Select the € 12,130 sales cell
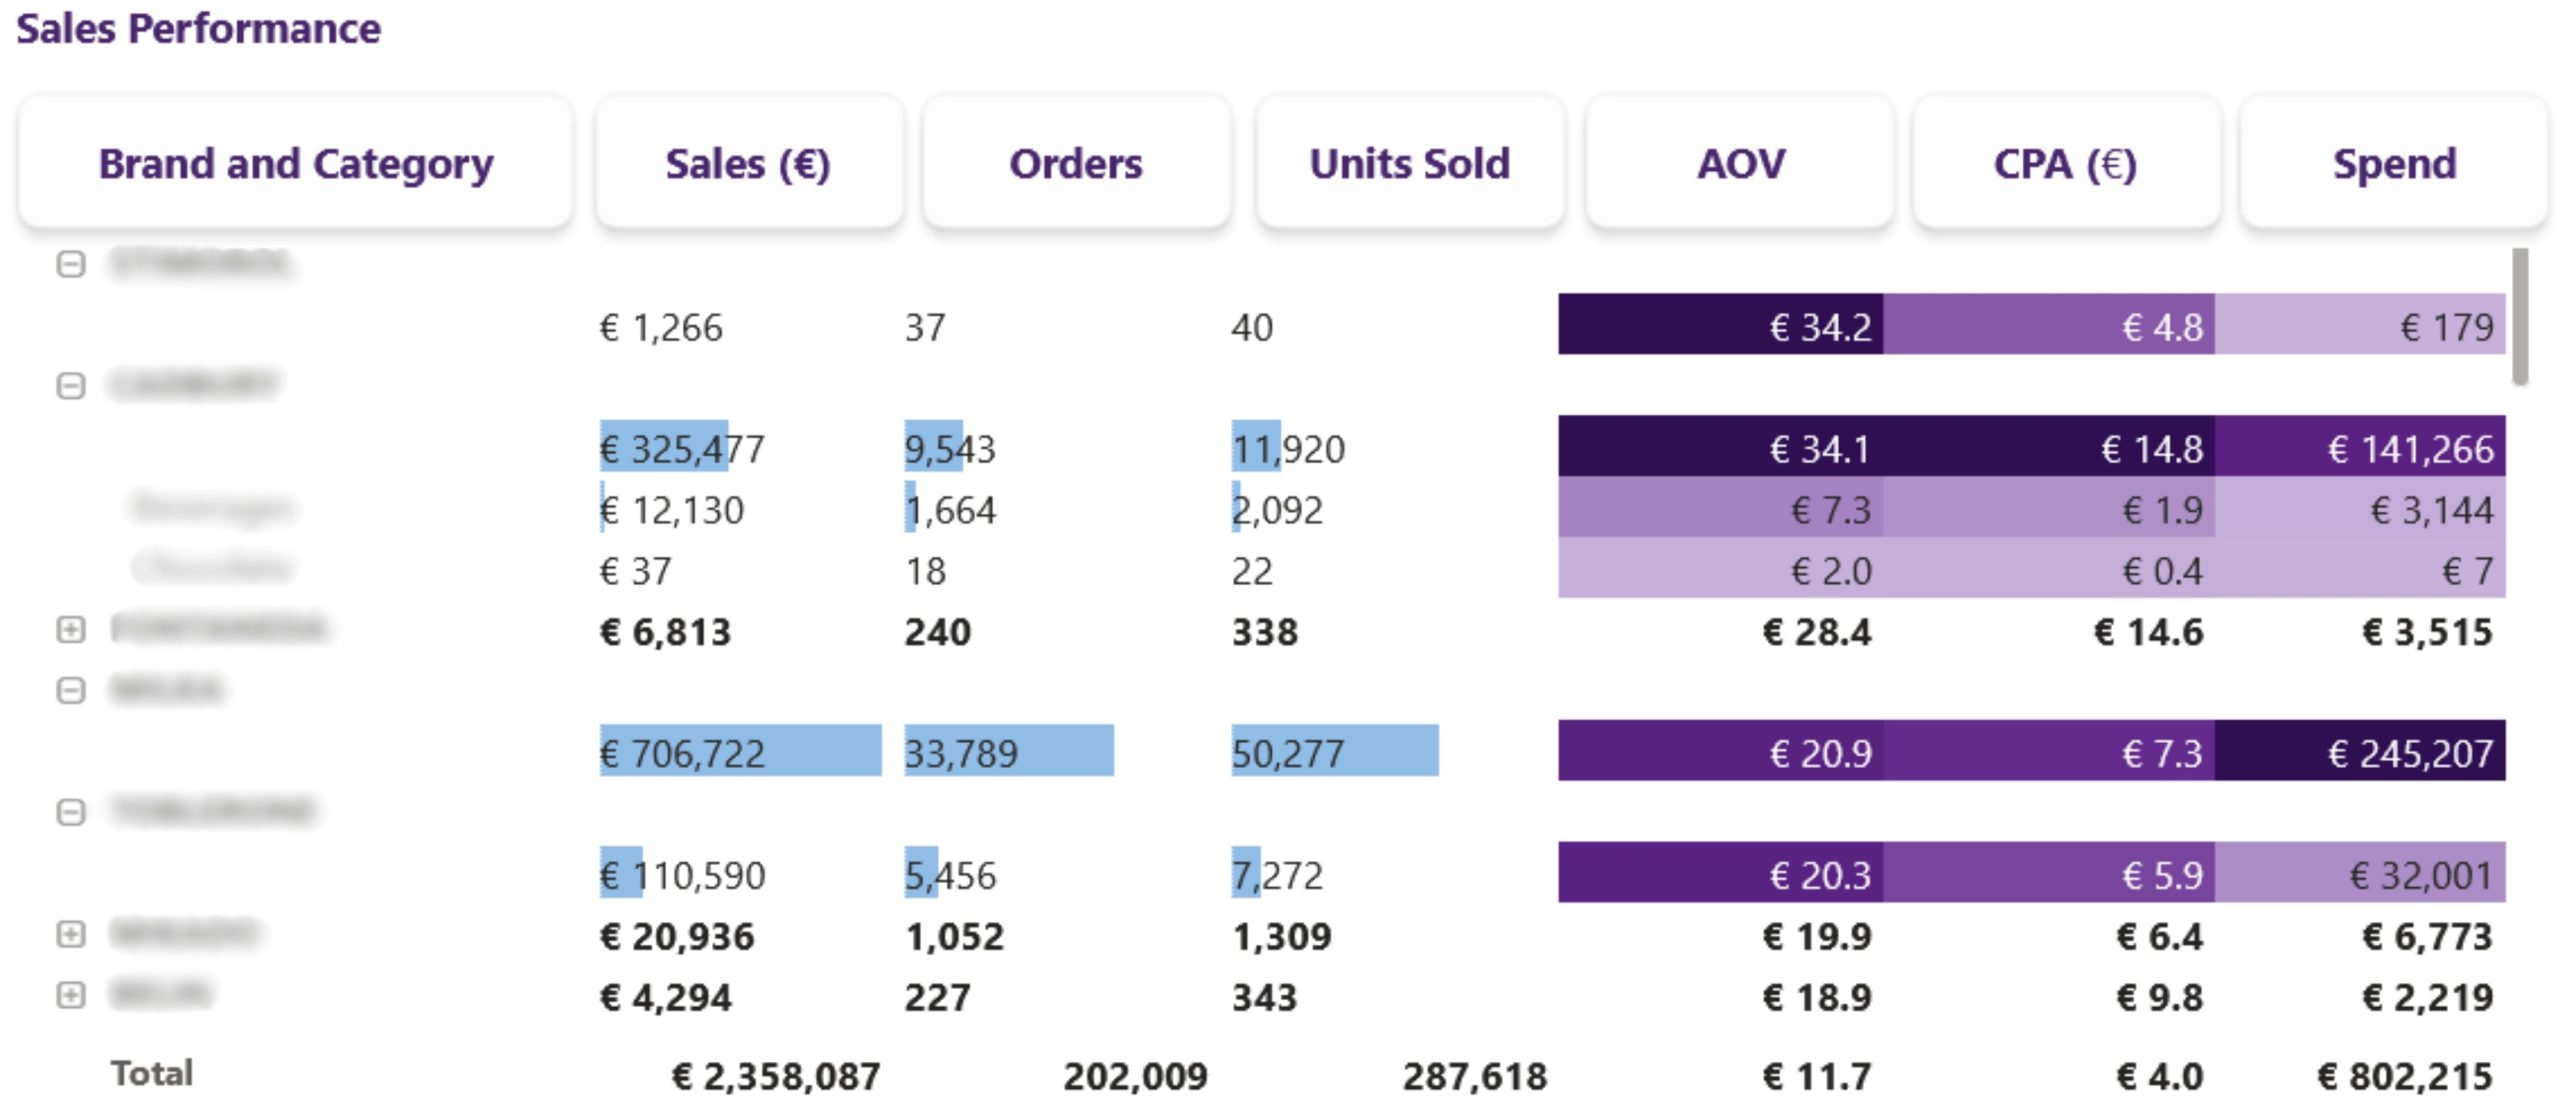The height and width of the screenshot is (1110, 2560). click(672, 510)
